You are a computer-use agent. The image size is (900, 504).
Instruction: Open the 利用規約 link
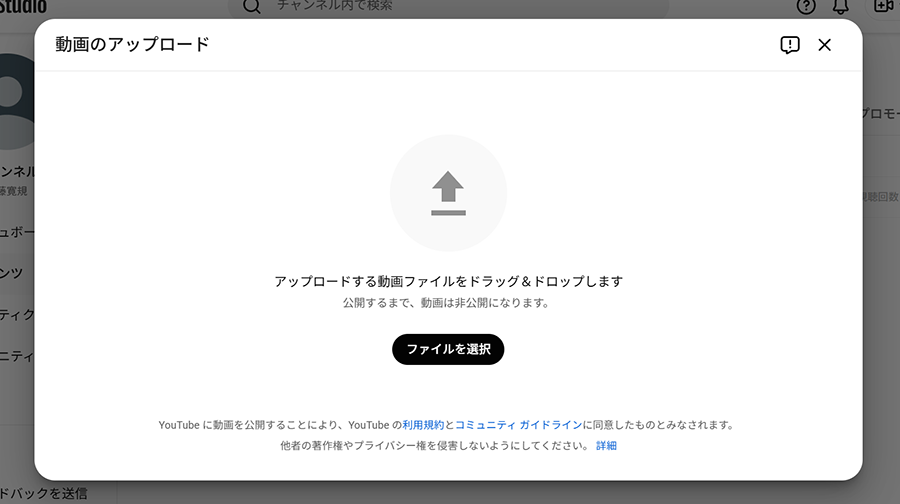[423, 424]
